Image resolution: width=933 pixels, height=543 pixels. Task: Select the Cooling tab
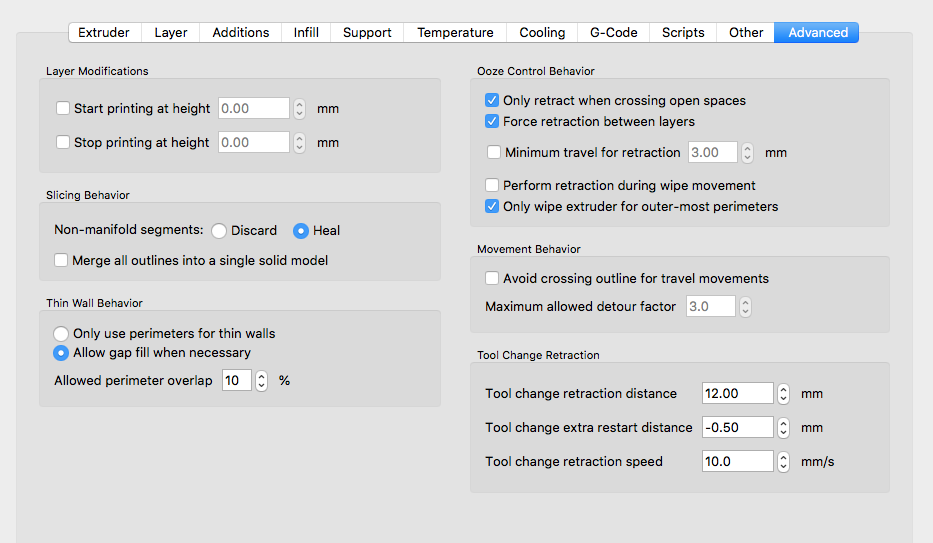[x=541, y=32]
